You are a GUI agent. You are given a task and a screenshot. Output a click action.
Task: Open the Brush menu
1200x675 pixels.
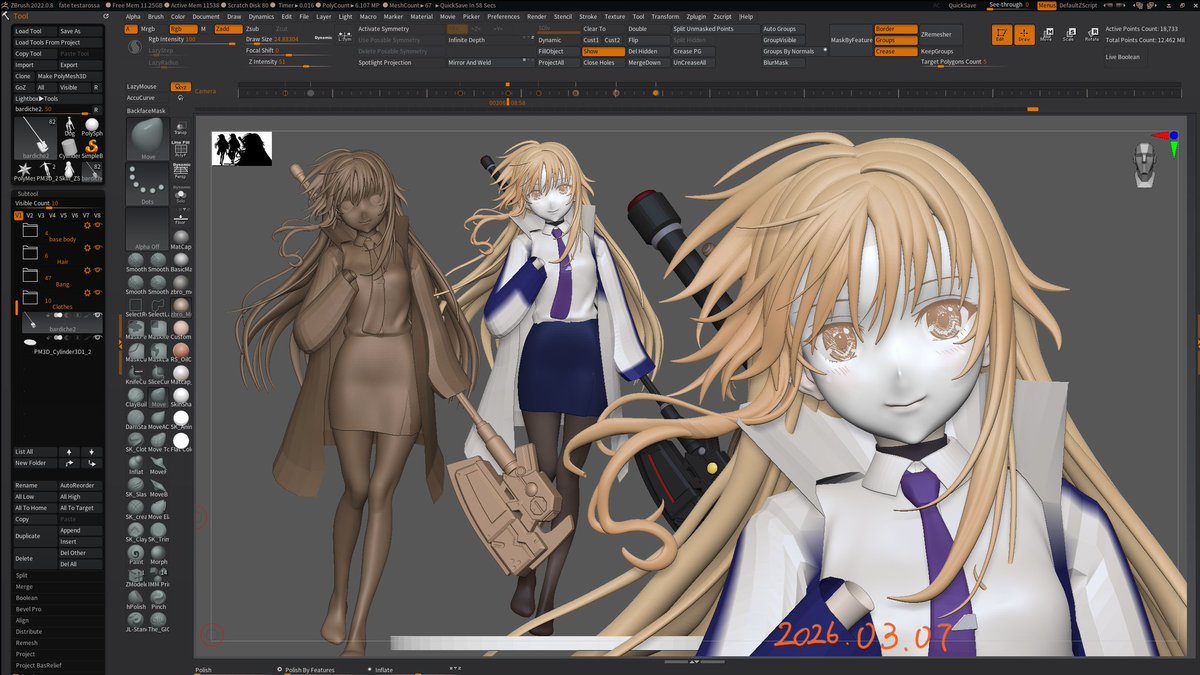(x=156, y=17)
